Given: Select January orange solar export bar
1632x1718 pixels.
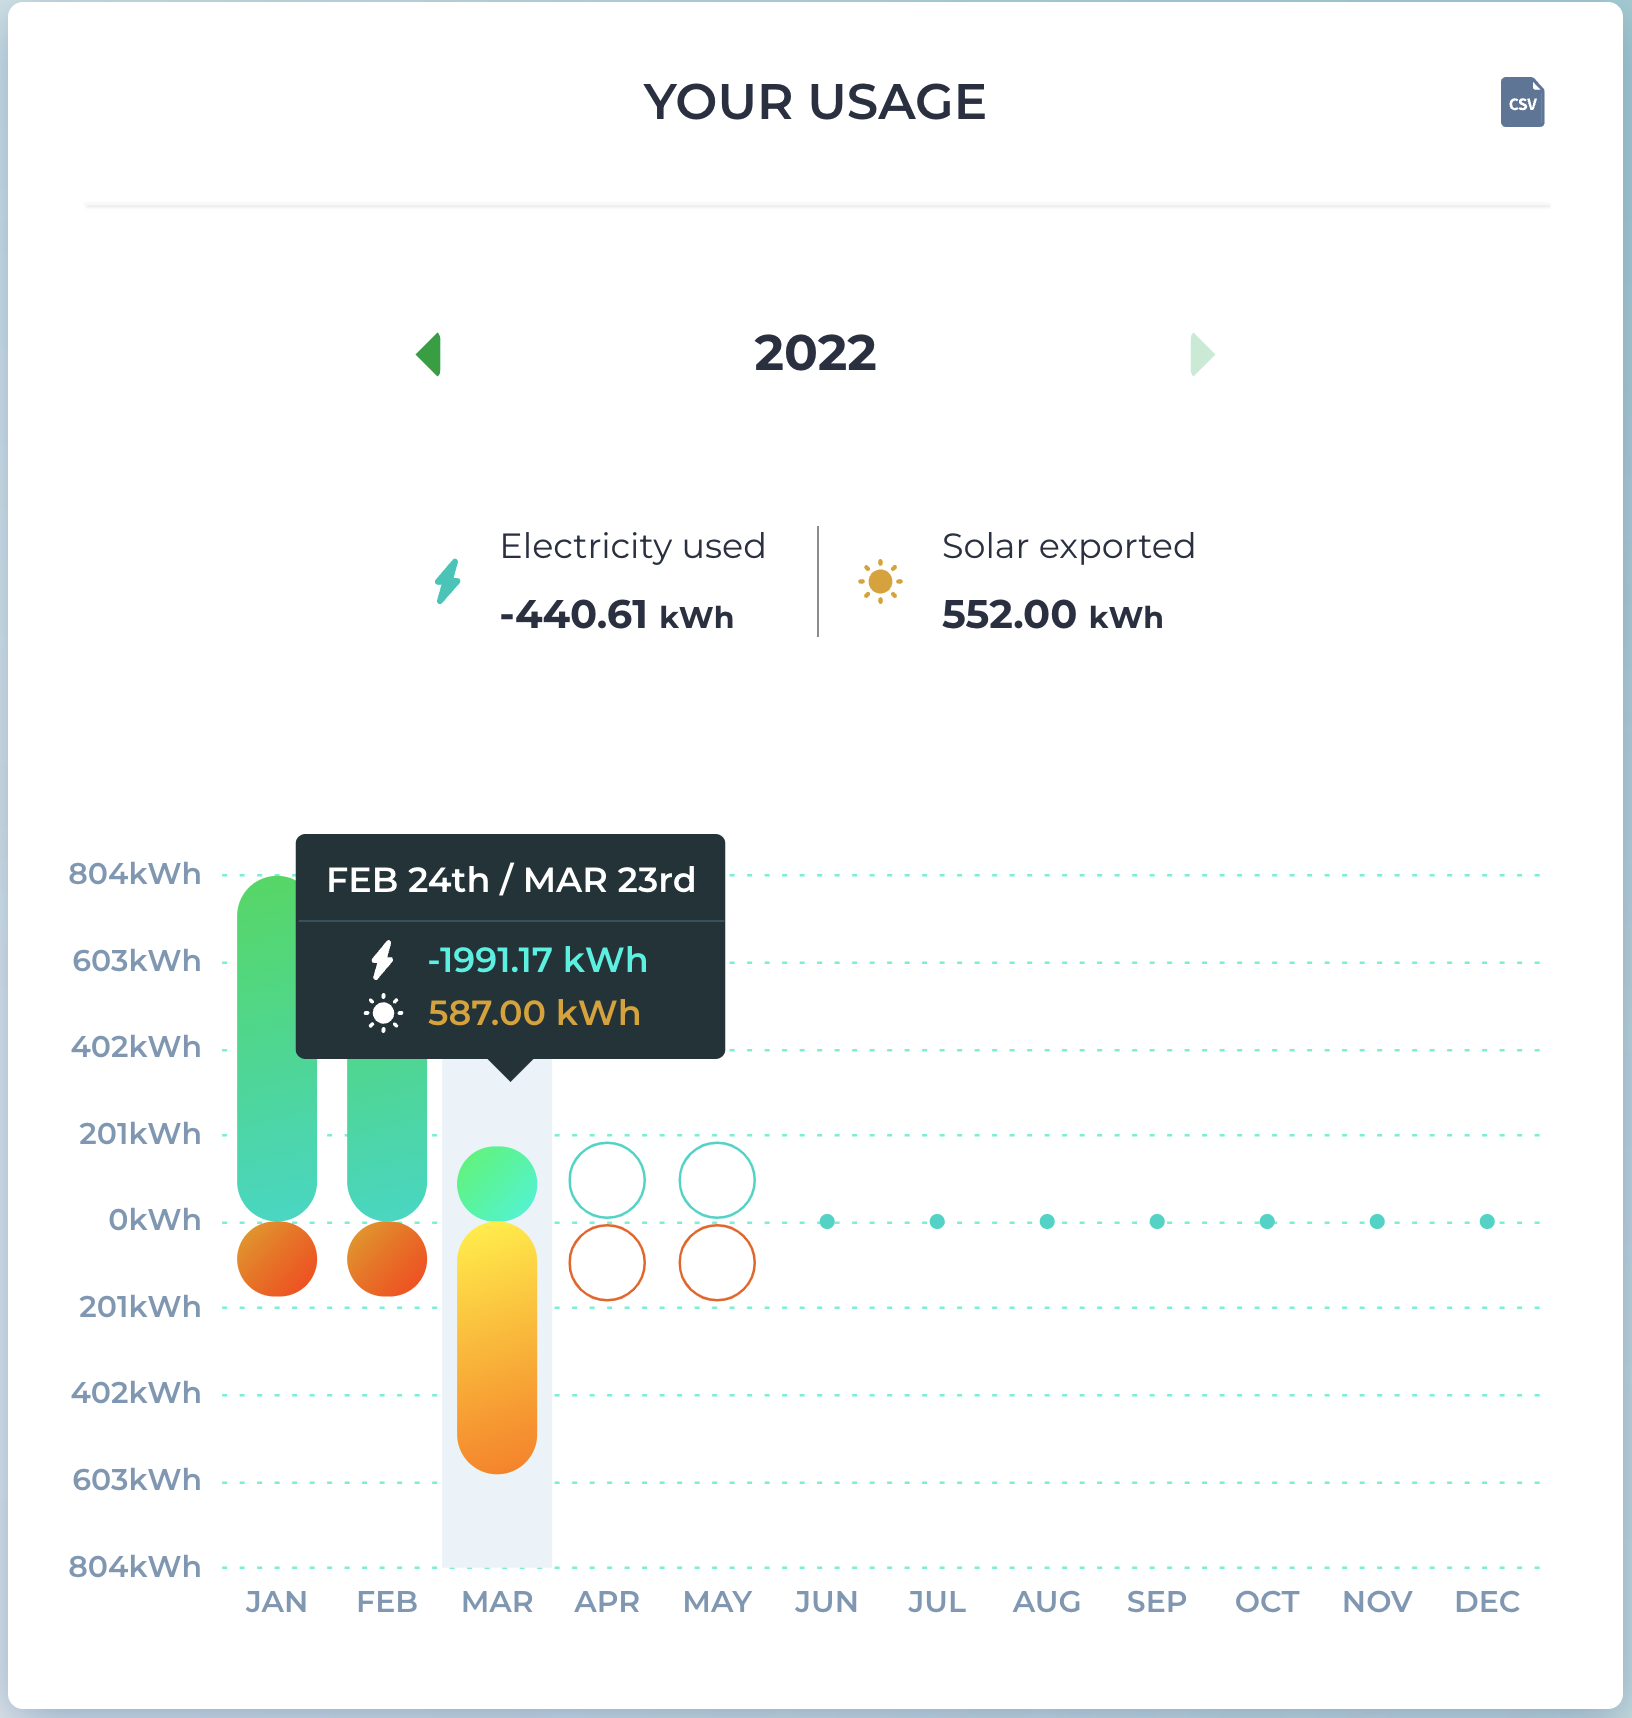Looking at the screenshot, I should click(x=277, y=1259).
